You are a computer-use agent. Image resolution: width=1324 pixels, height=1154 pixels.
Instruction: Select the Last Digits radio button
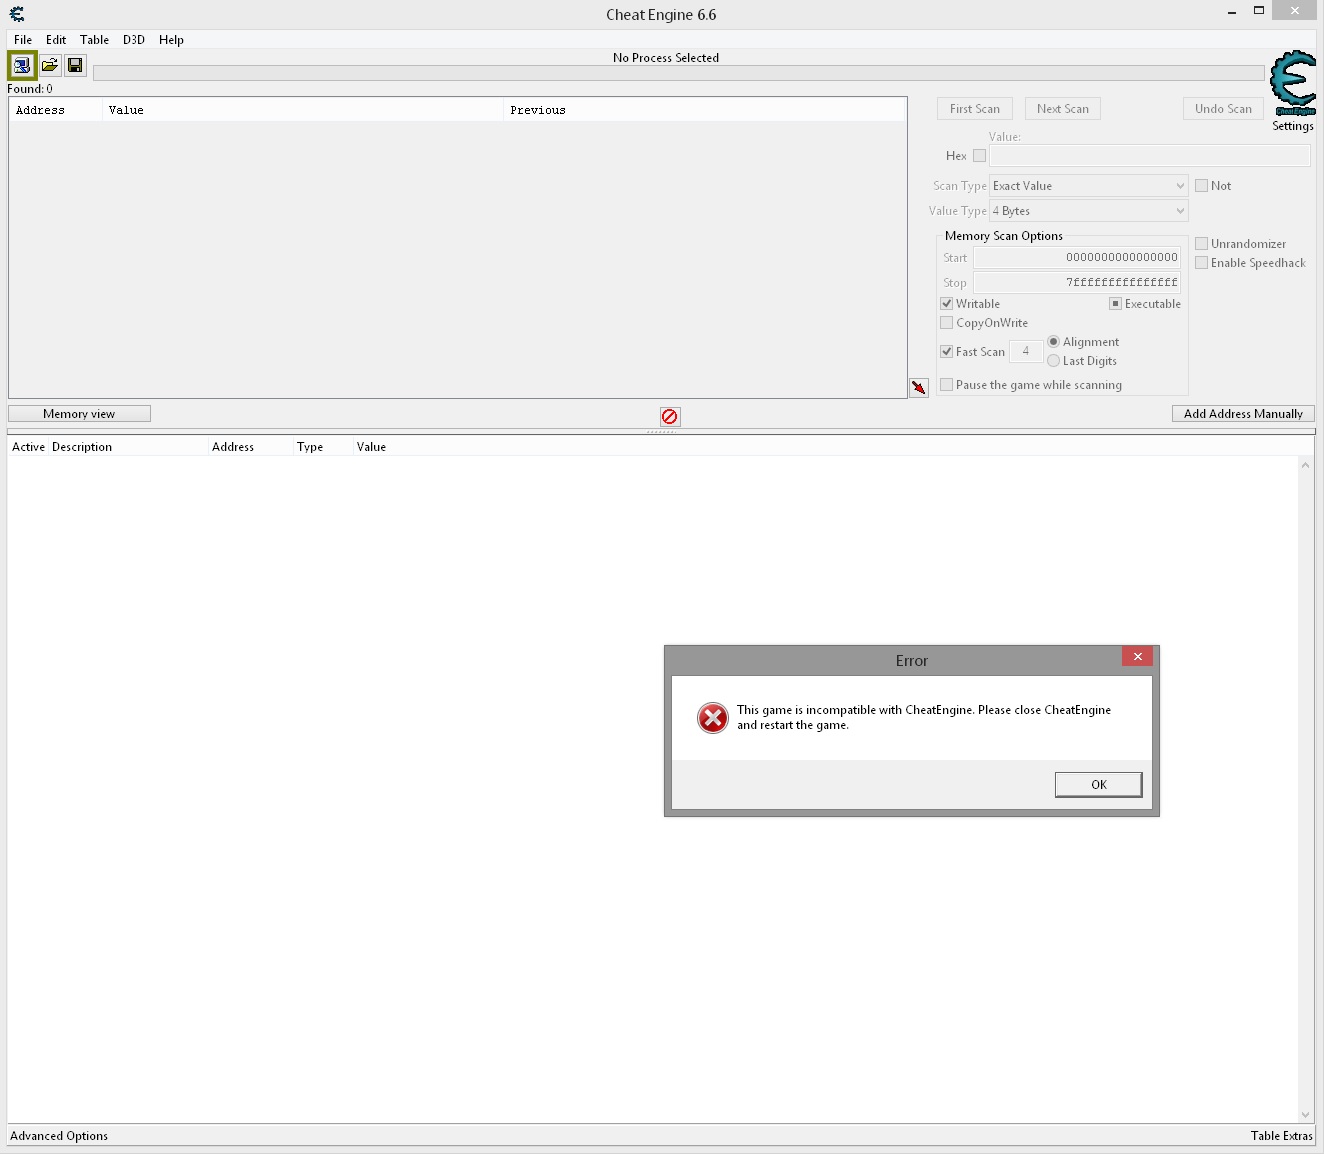click(x=1054, y=361)
